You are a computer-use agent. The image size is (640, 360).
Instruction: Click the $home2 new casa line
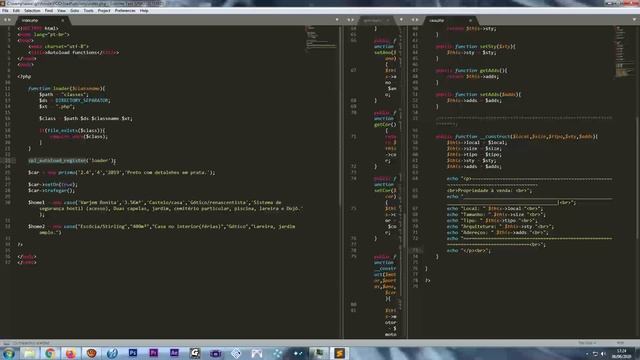coord(162,229)
